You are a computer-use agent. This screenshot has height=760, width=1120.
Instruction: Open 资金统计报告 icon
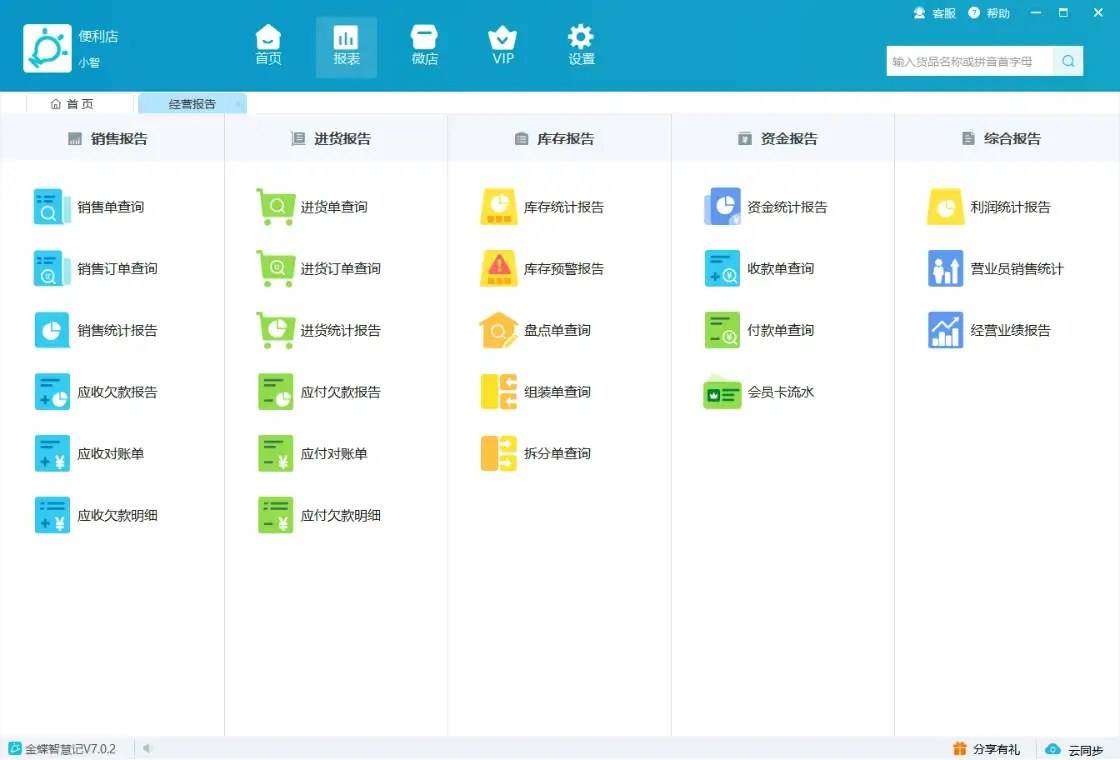pyautogui.click(x=722, y=206)
